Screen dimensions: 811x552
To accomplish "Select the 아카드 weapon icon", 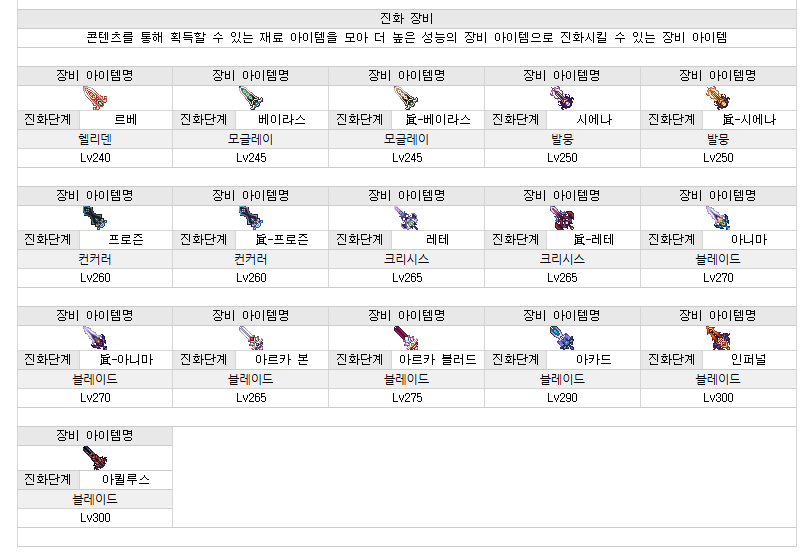I will click(x=561, y=337).
